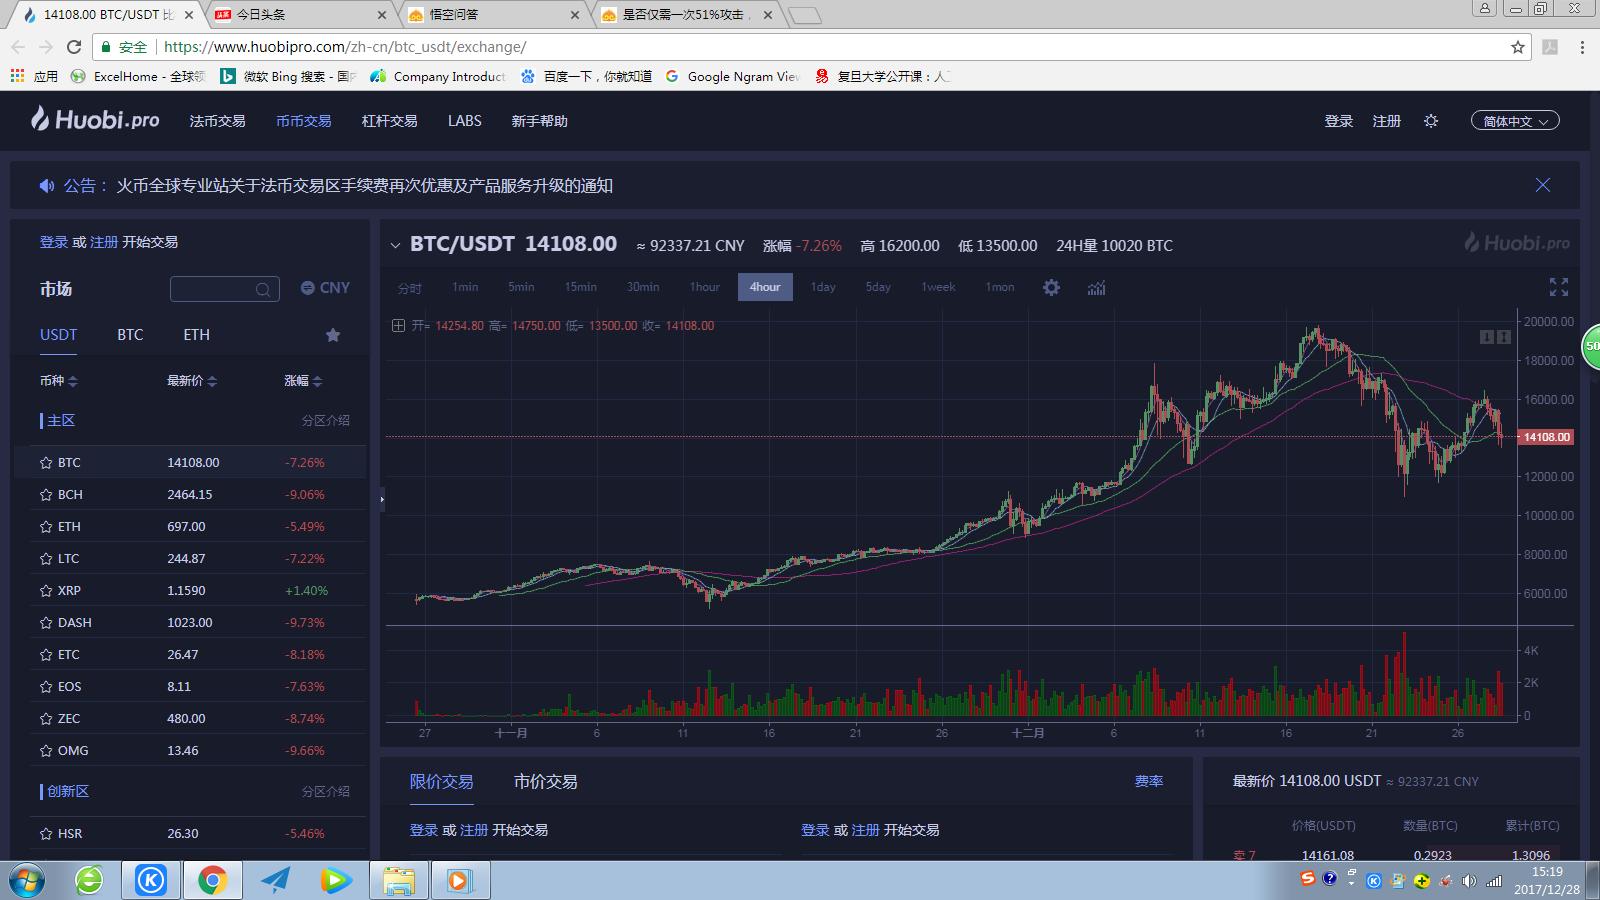Favorite the ETH coin star
Viewport: 1600px width, 900px height.
46,527
